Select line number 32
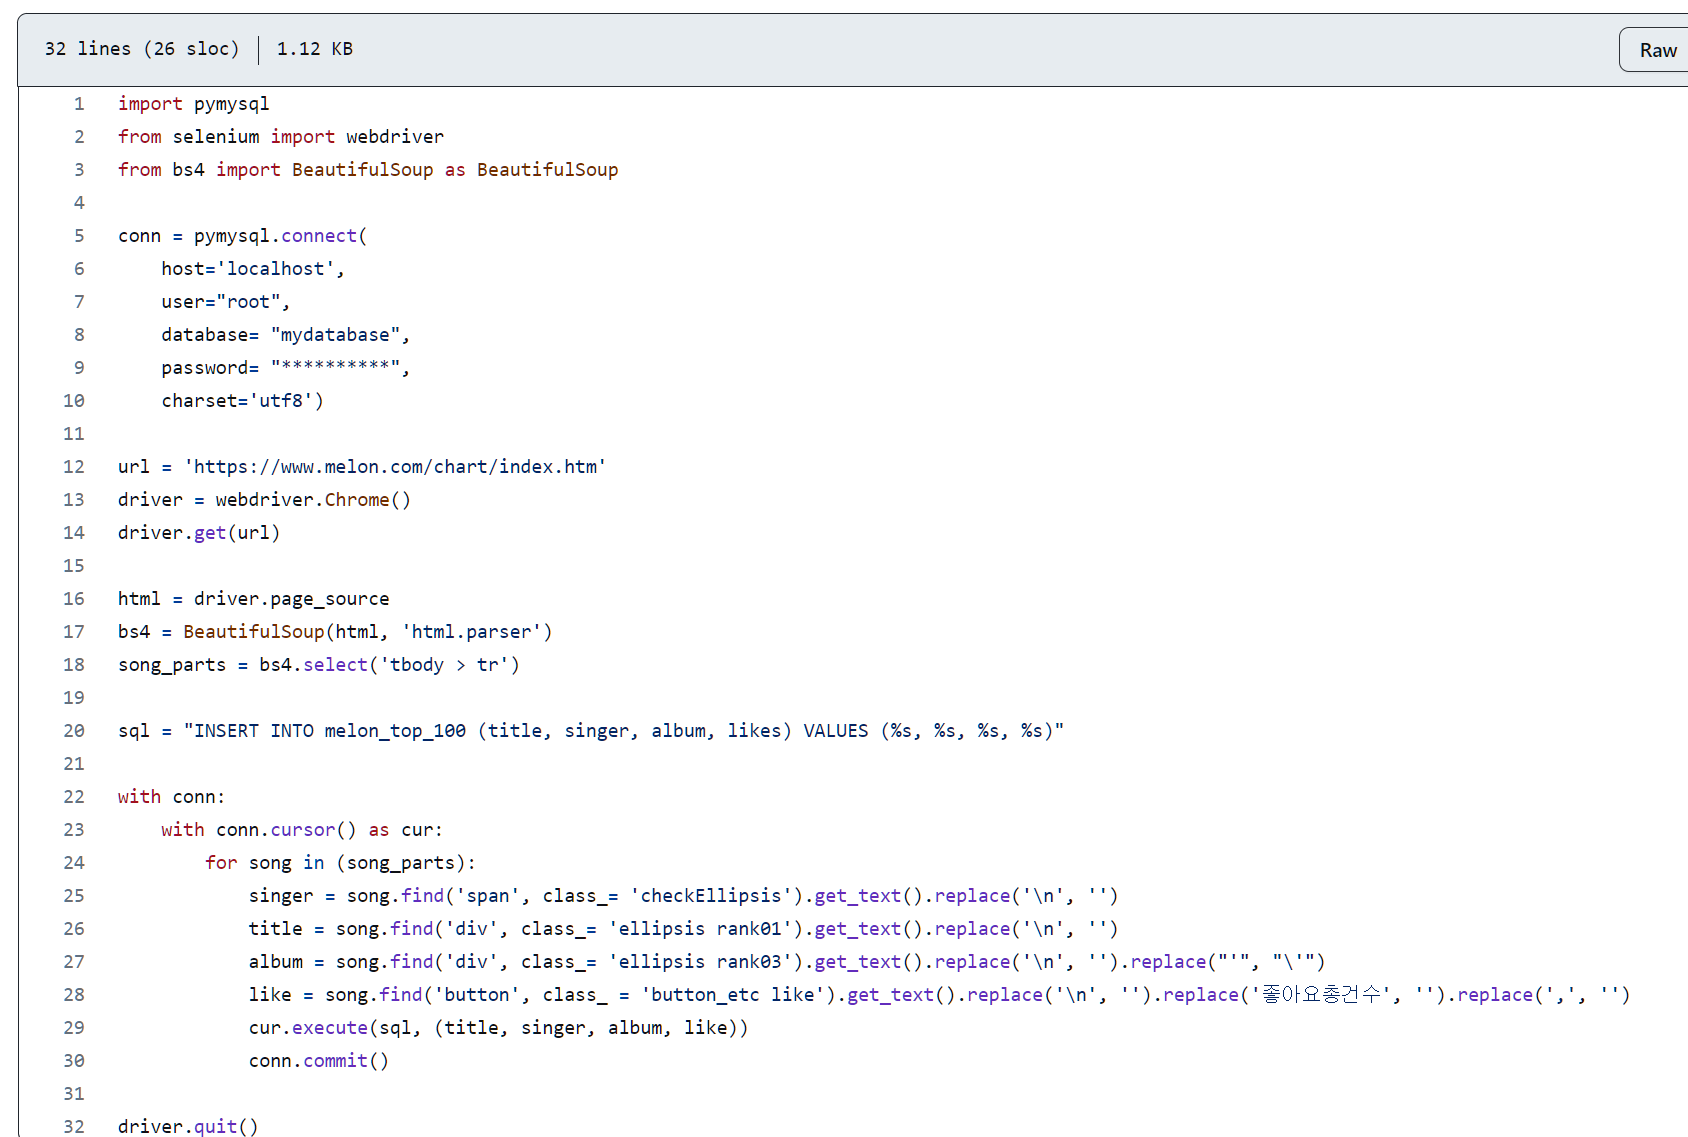Image resolution: width=1688 pixels, height=1137 pixels. [x=74, y=1127]
